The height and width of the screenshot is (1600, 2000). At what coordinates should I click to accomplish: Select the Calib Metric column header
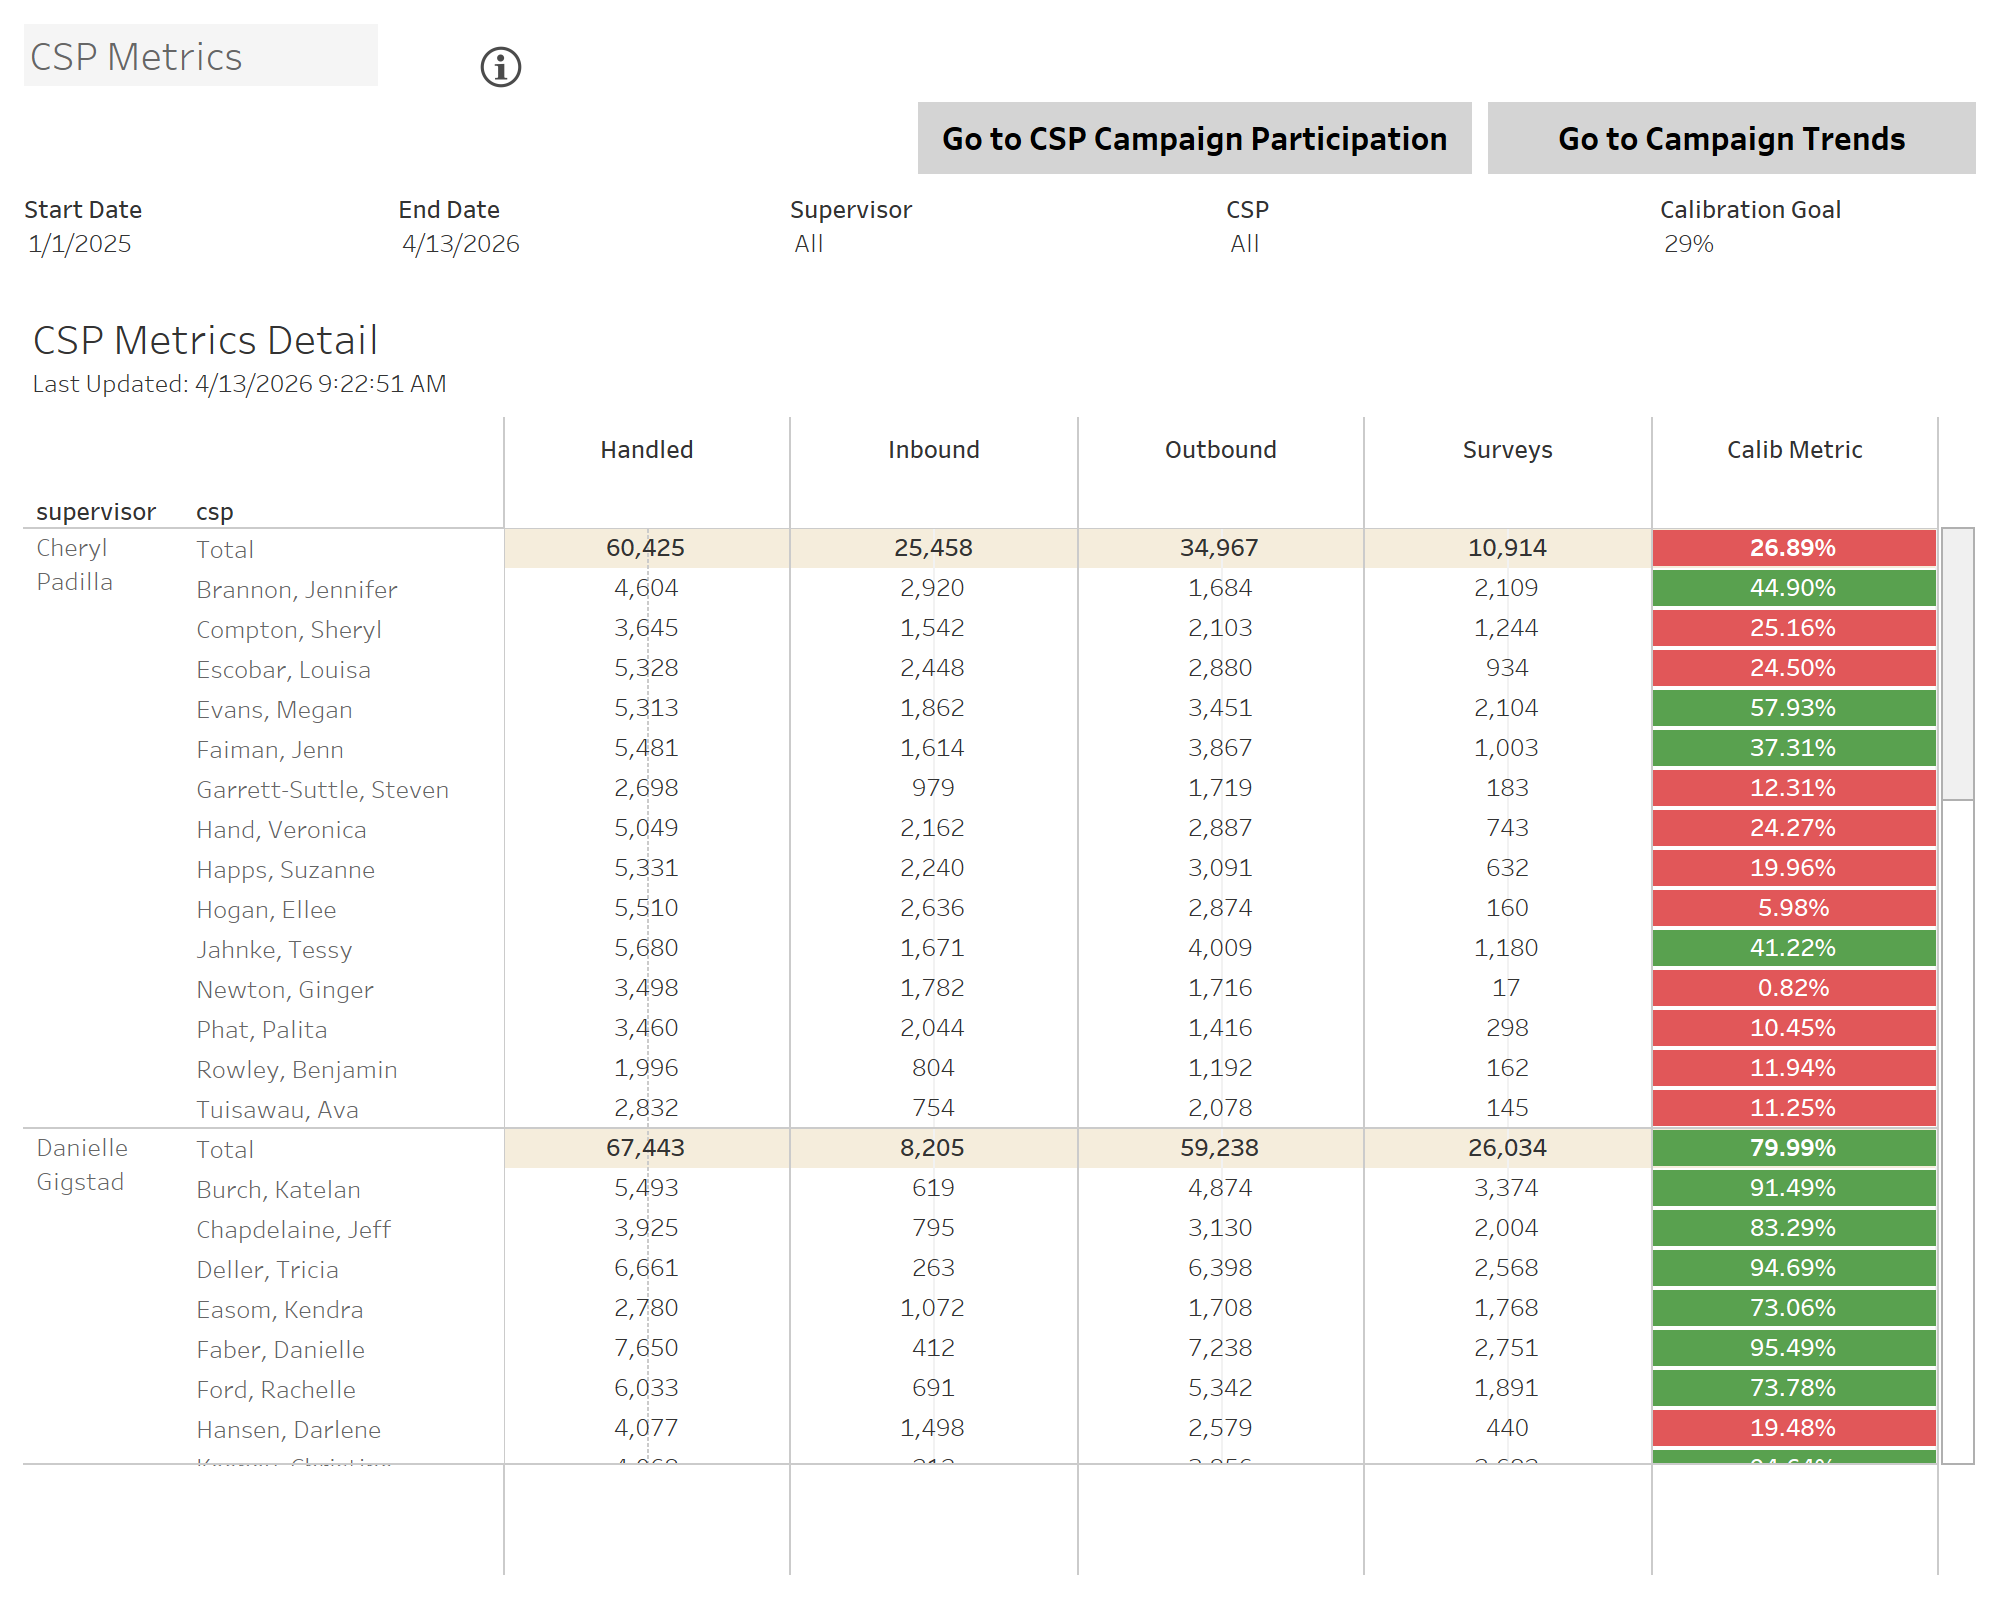pyautogui.click(x=1793, y=449)
